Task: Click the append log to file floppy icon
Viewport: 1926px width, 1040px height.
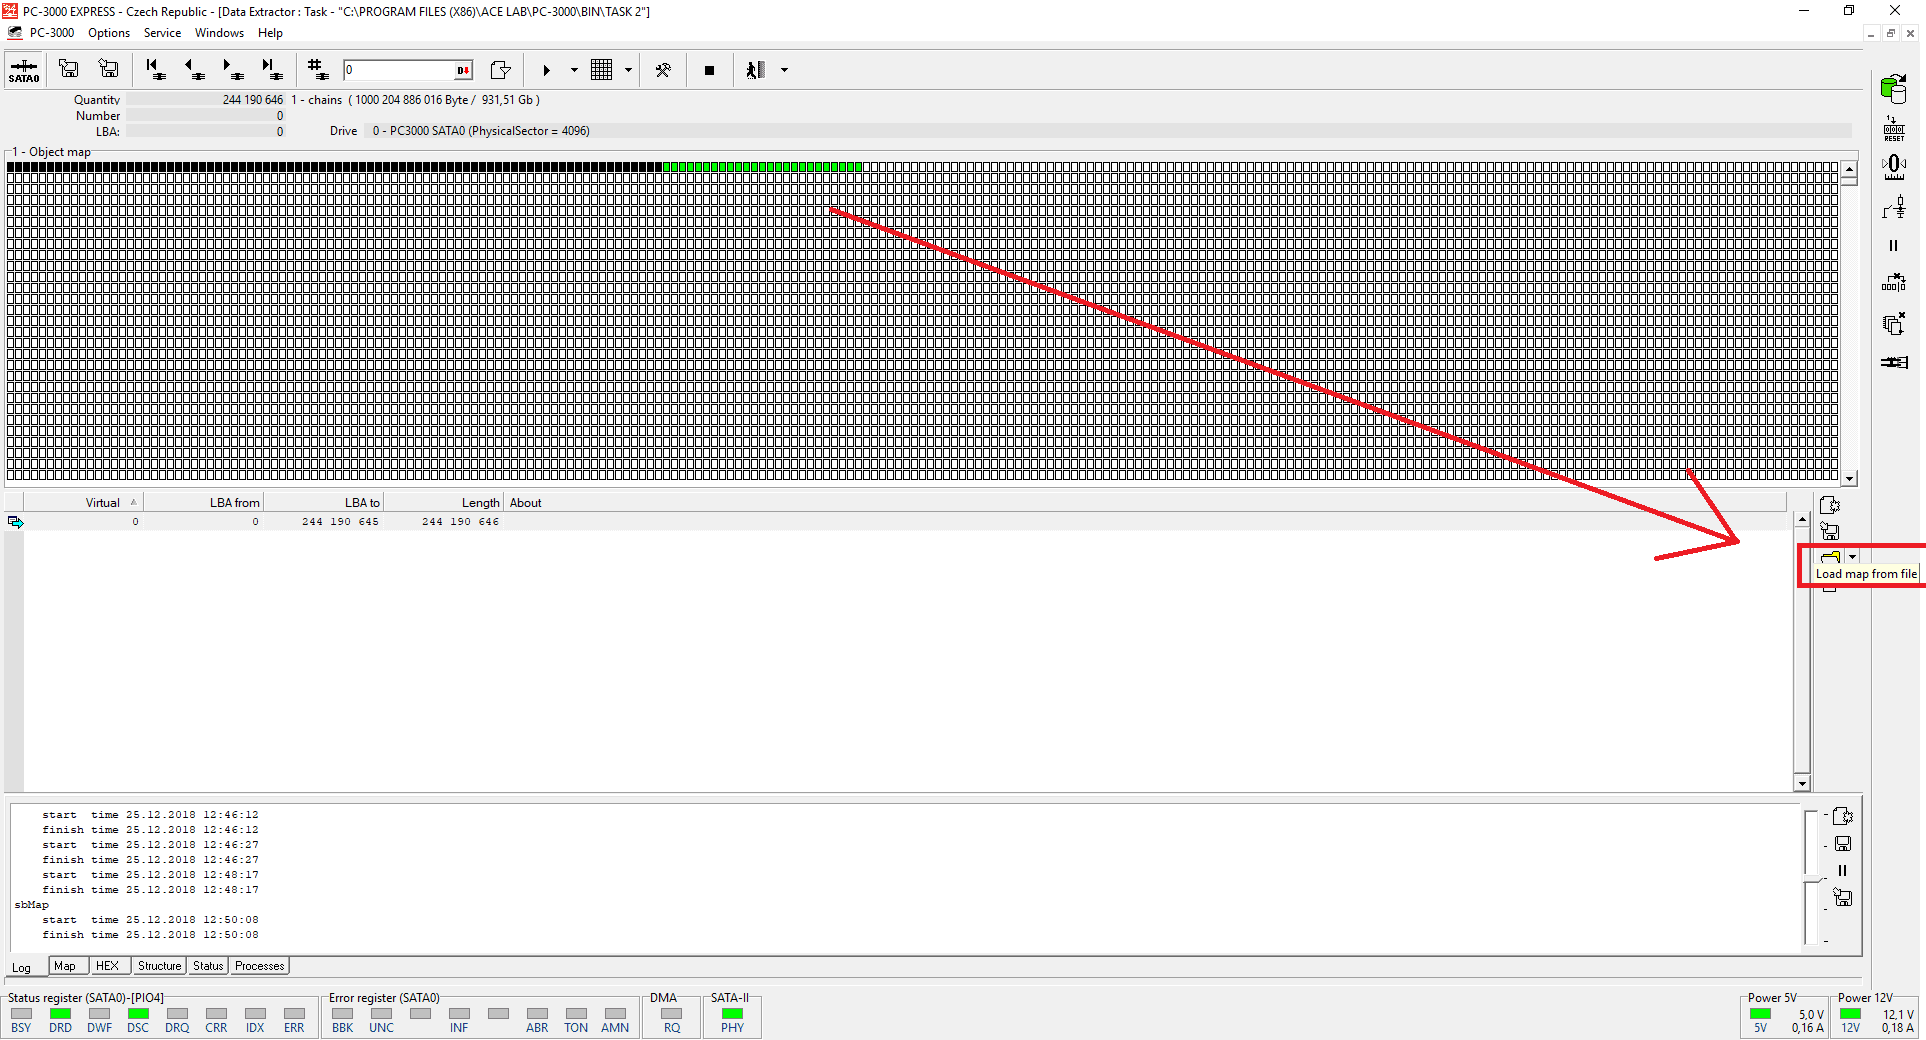Action: click(x=1842, y=898)
